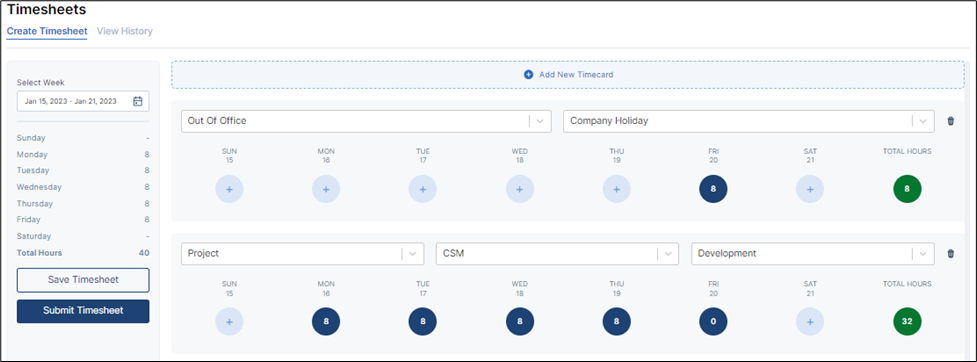
Task: Edit Wednesday 8 hours in Development row
Action: coord(520,322)
